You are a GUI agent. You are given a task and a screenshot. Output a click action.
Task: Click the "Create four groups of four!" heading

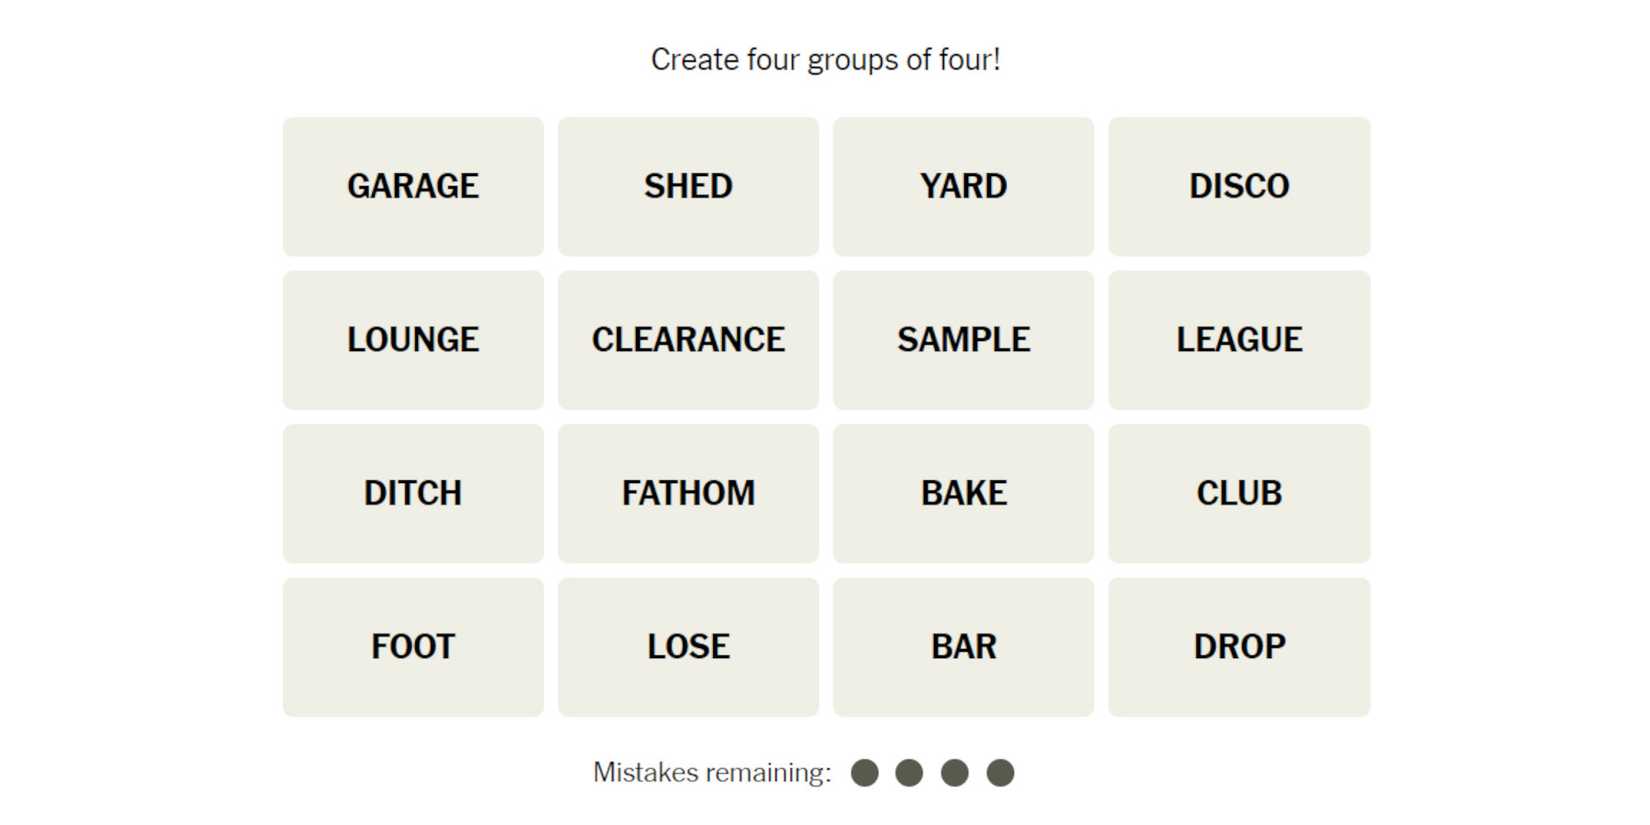coord(825,60)
